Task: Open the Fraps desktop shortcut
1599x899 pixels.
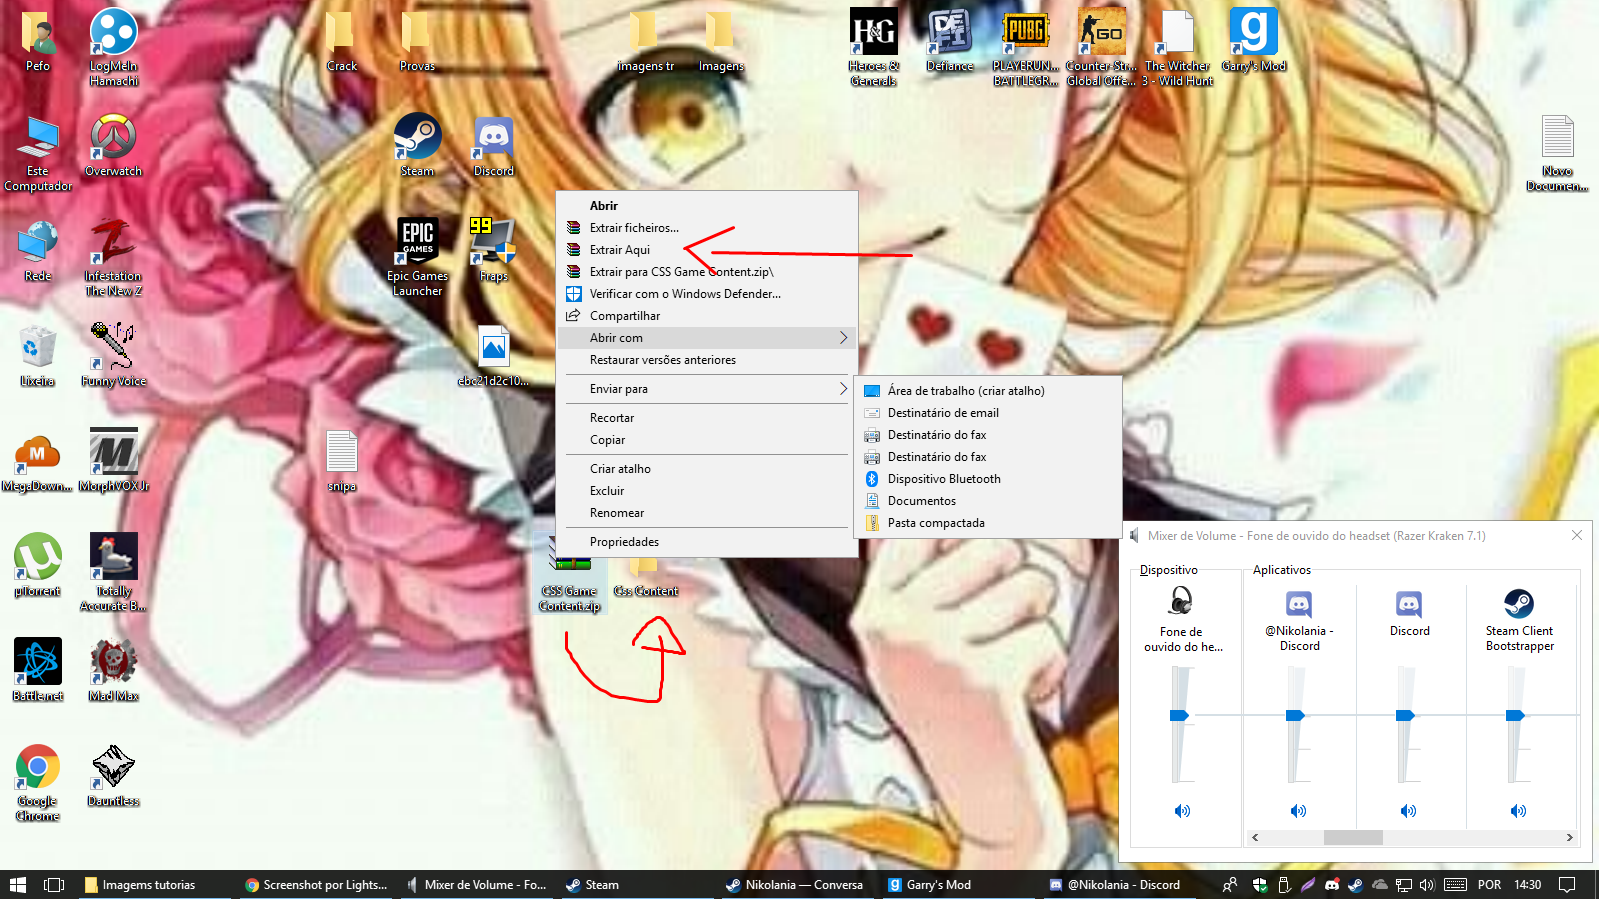Action: coord(493,250)
